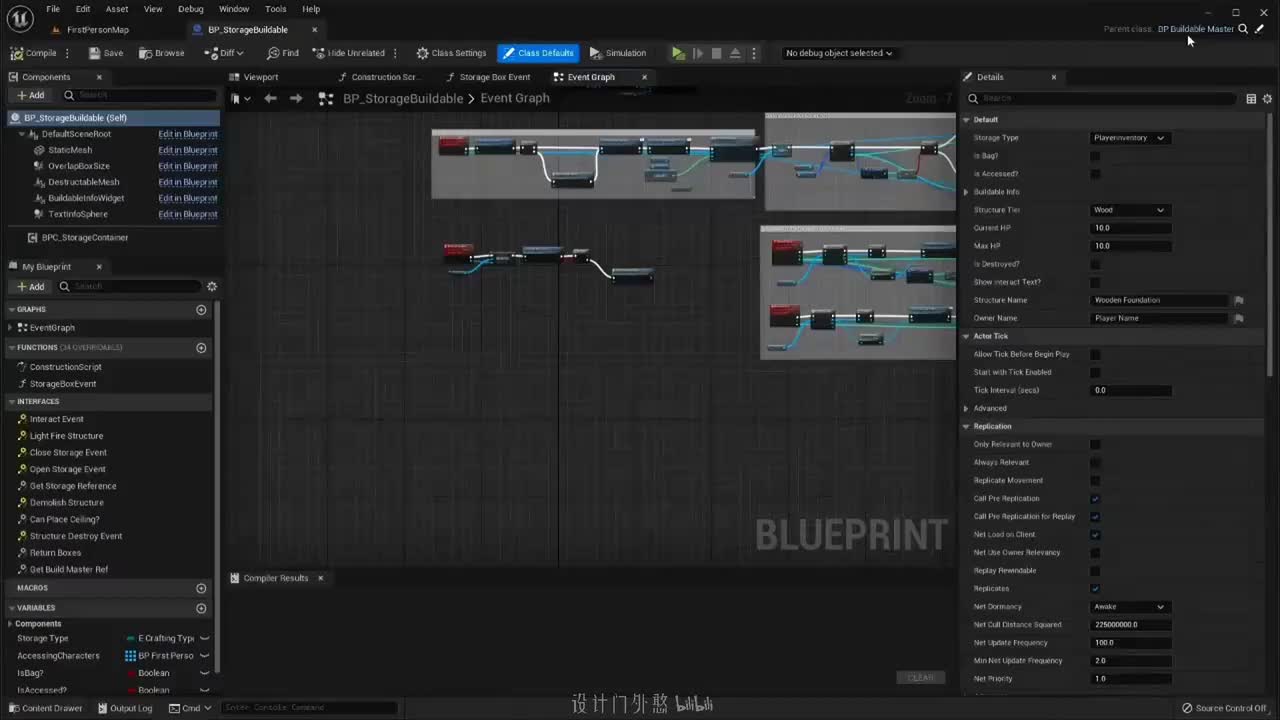Add a new graph plus icon
This screenshot has width=1280, height=720.
[x=201, y=310]
